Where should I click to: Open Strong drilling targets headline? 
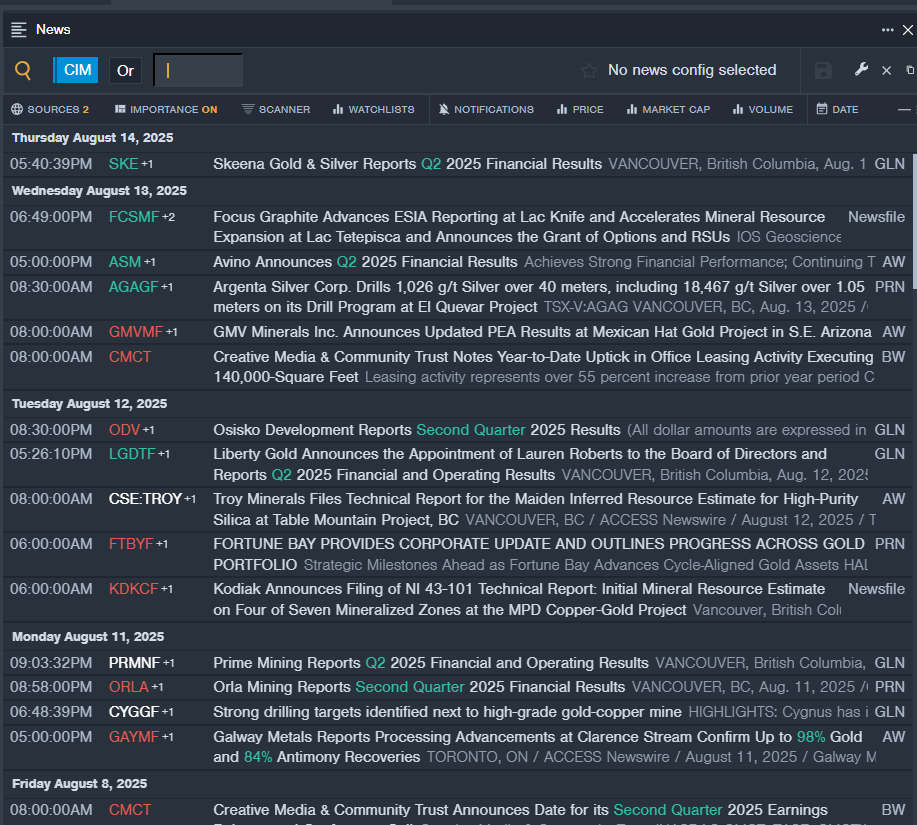(x=447, y=712)
